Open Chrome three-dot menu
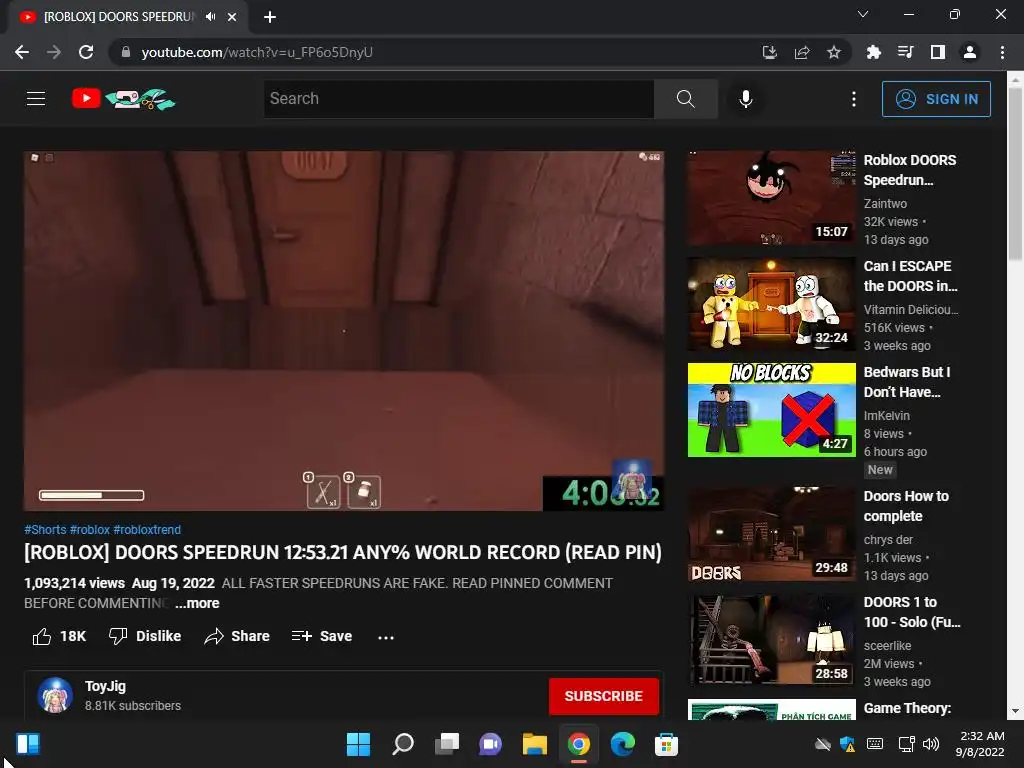 click(1002, 52)
